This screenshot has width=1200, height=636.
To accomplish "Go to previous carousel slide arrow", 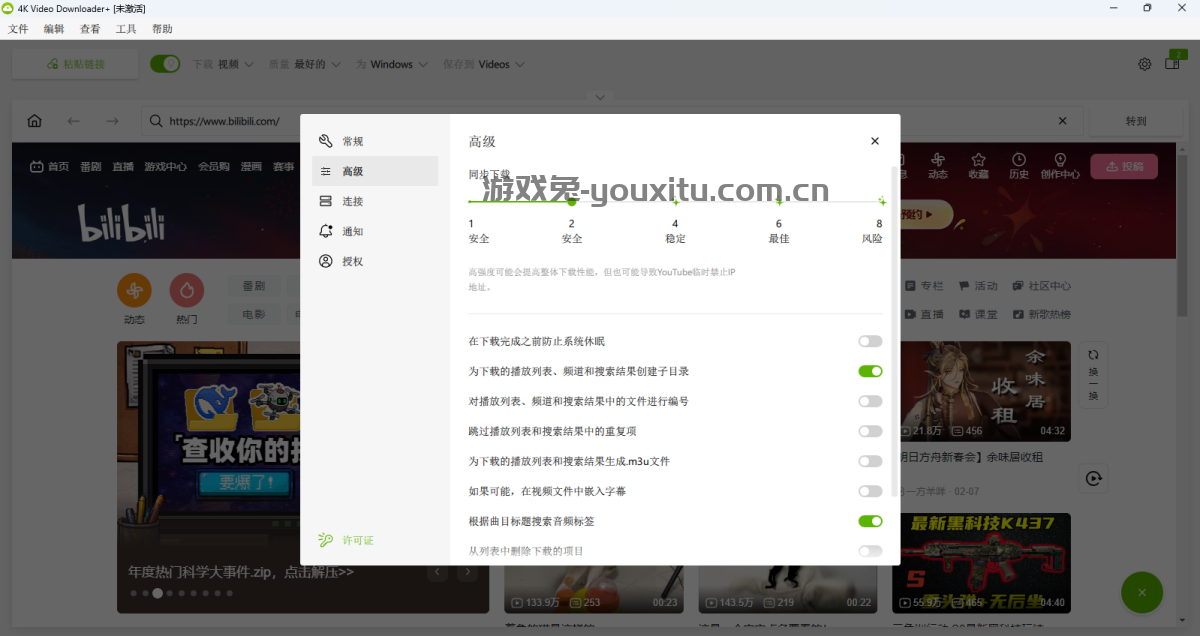I will coord(437,573).
